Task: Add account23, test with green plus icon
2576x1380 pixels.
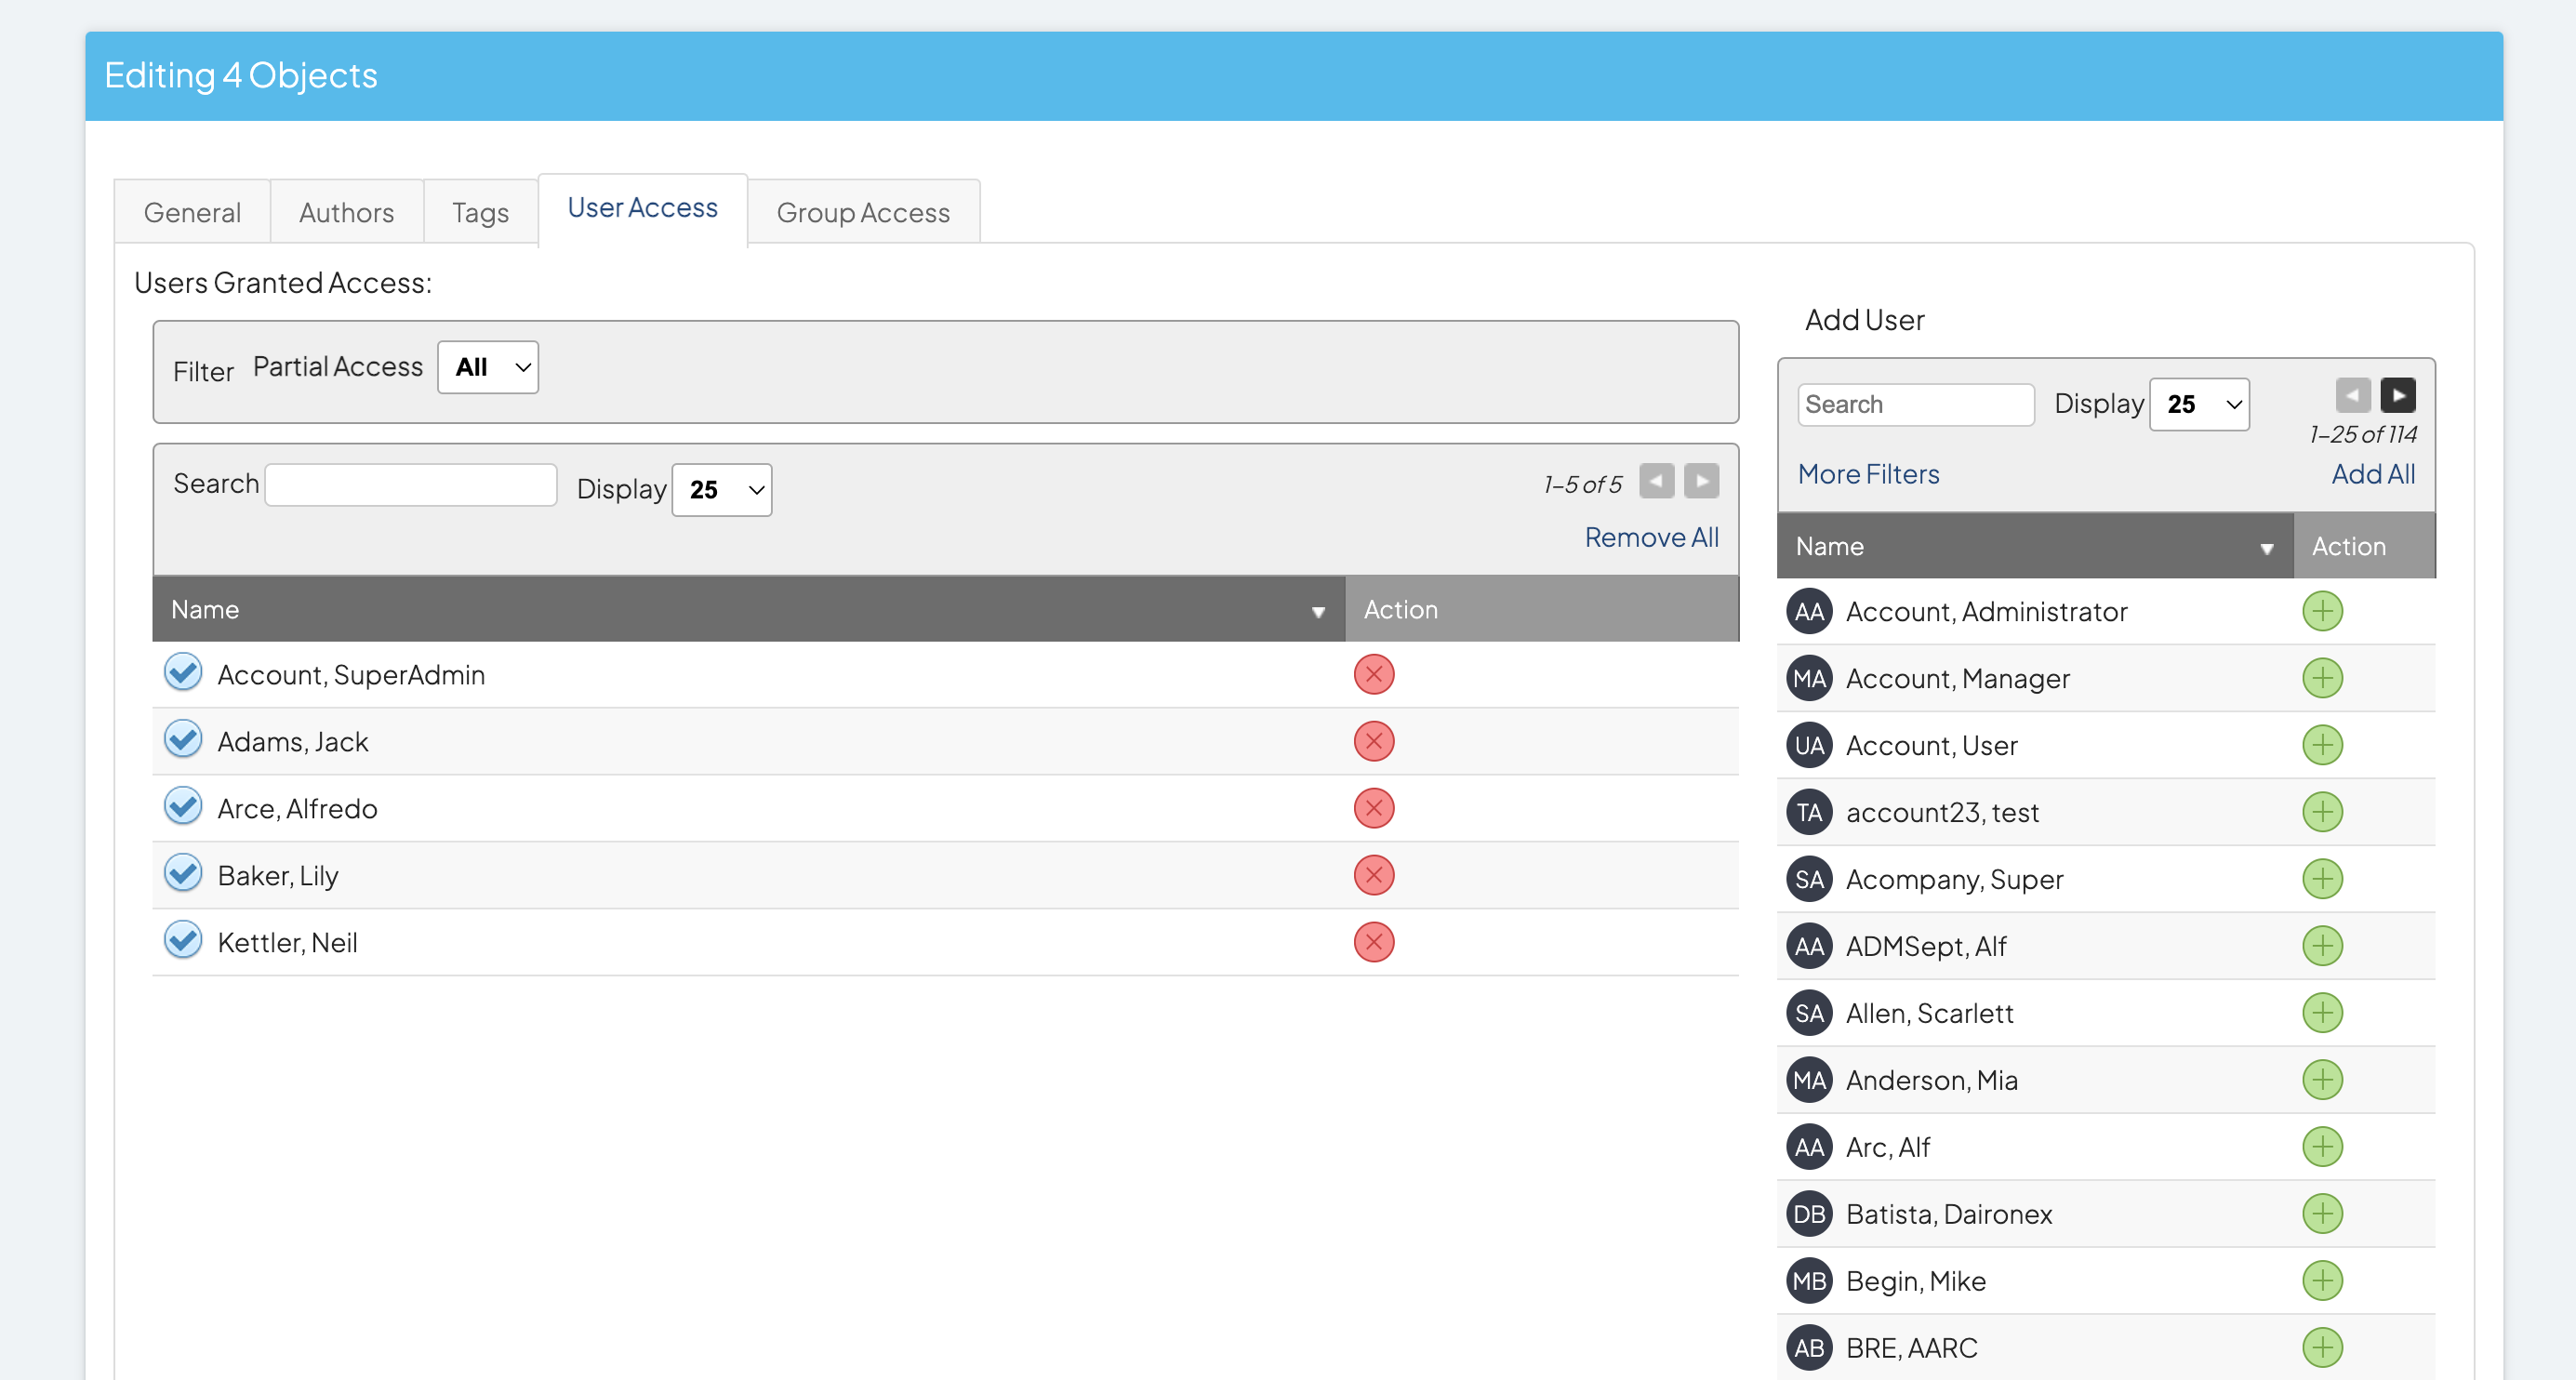Action: point(2322,812)
